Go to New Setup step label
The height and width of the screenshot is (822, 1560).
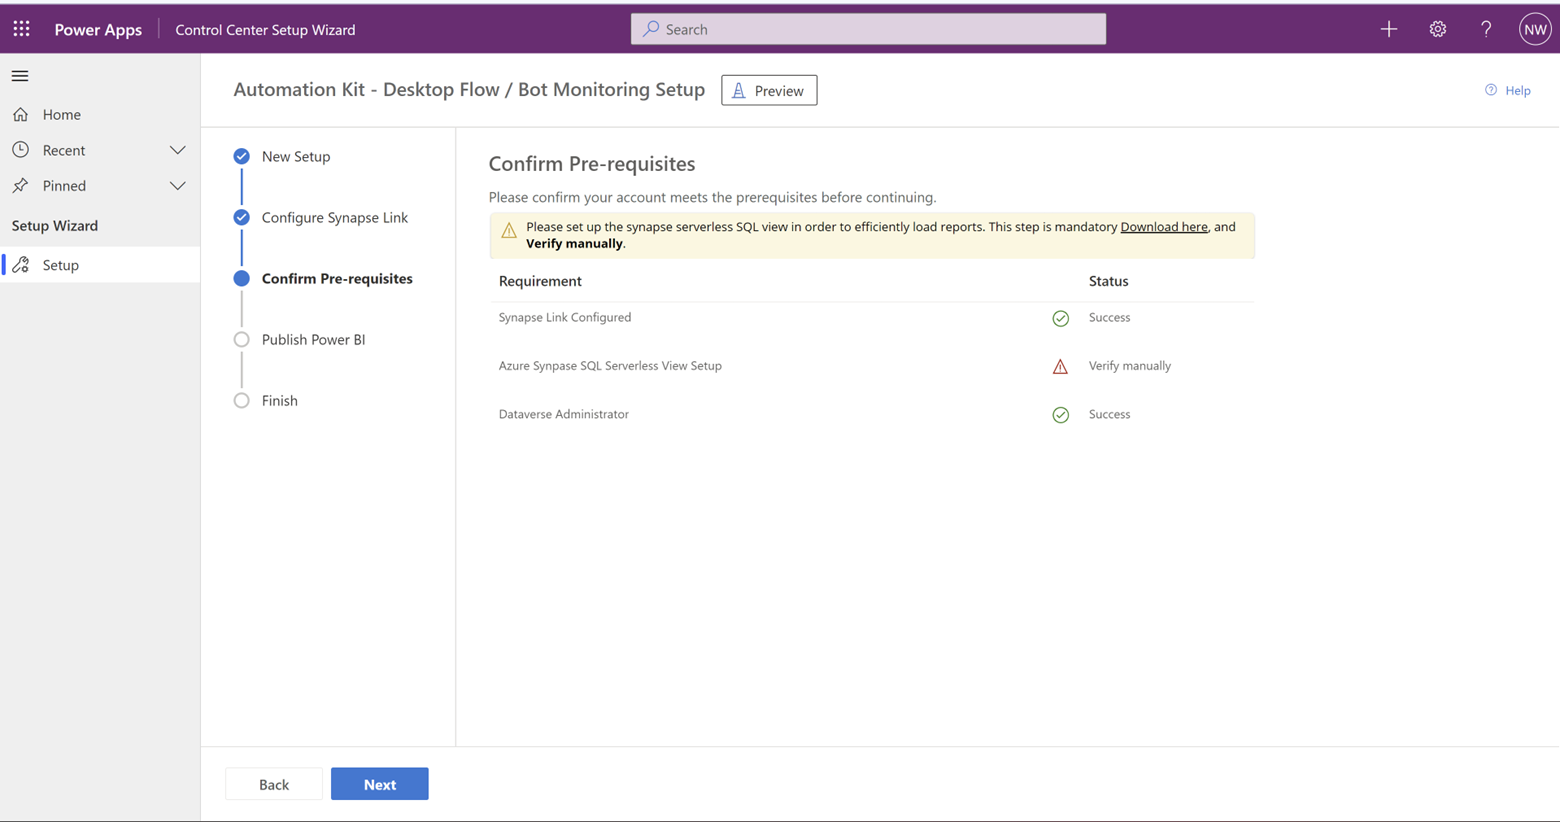pyautogui.click(x=296, y=156)
